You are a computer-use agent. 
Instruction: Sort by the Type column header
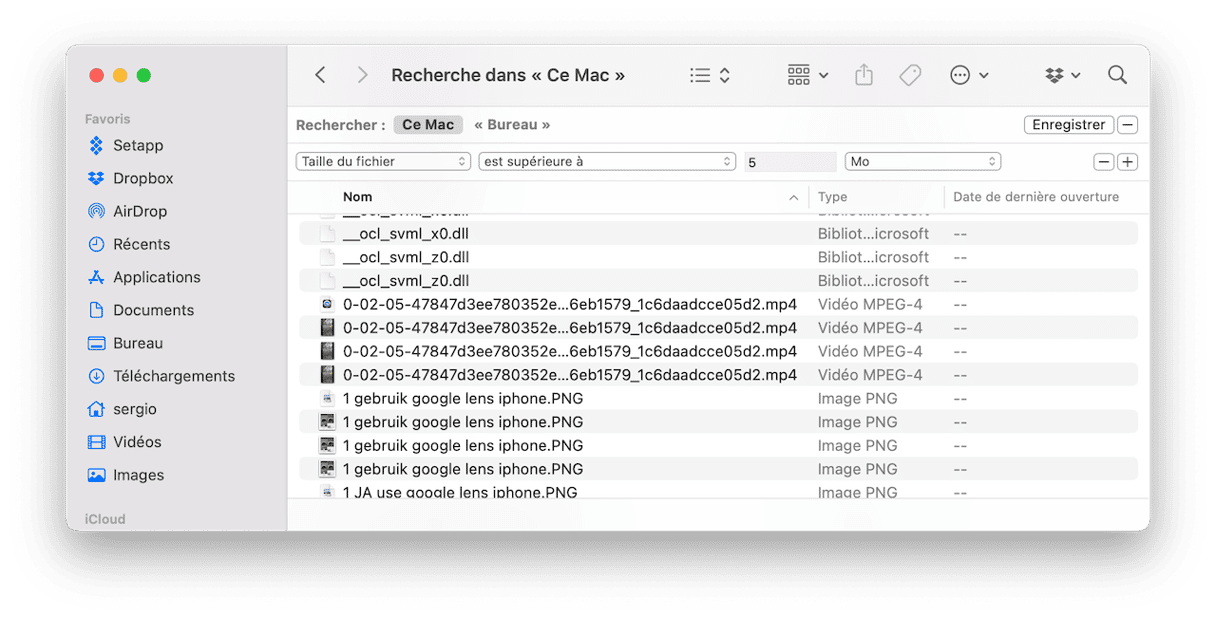click(832, 197)
